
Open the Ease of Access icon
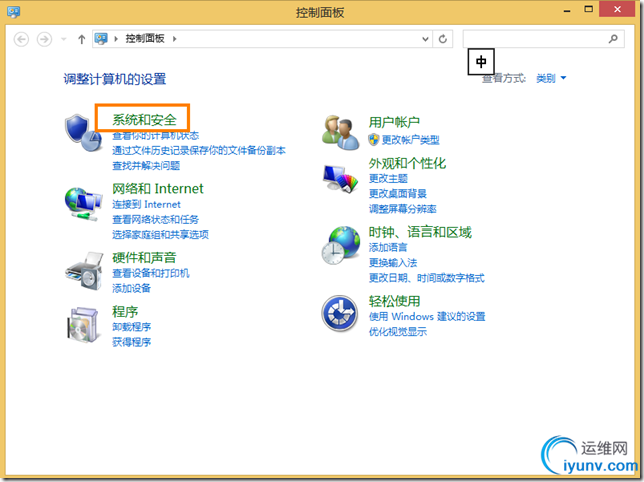(340, 314)
